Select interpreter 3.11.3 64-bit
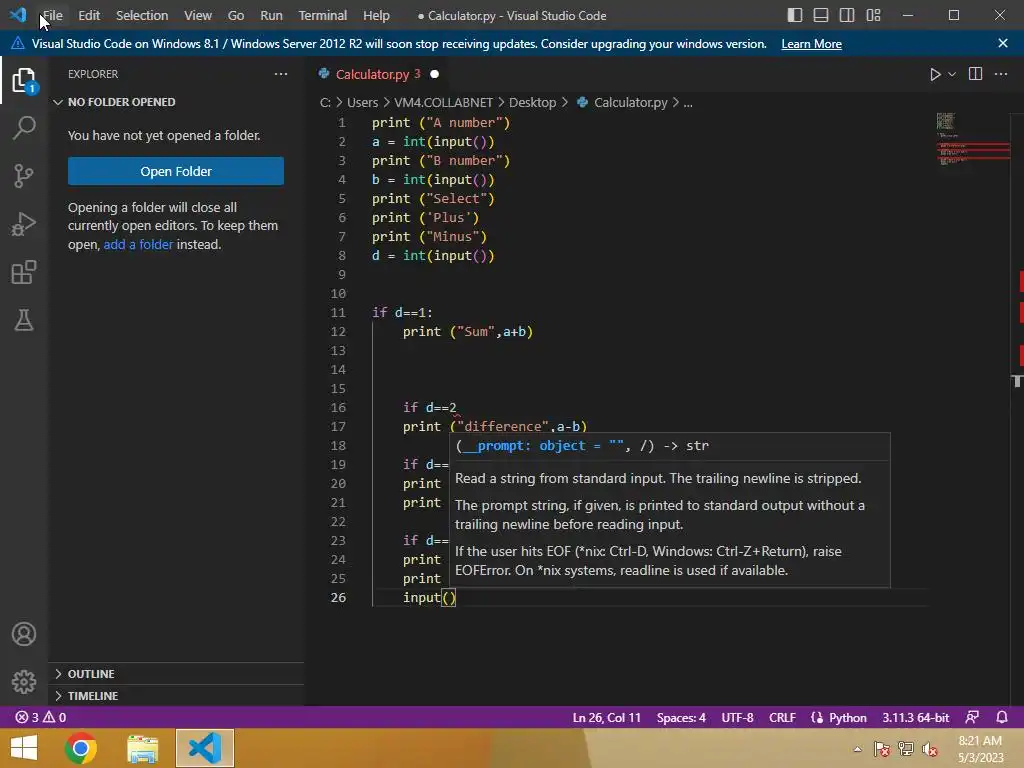The image size is (1024, 768). (x=916, y=717)
